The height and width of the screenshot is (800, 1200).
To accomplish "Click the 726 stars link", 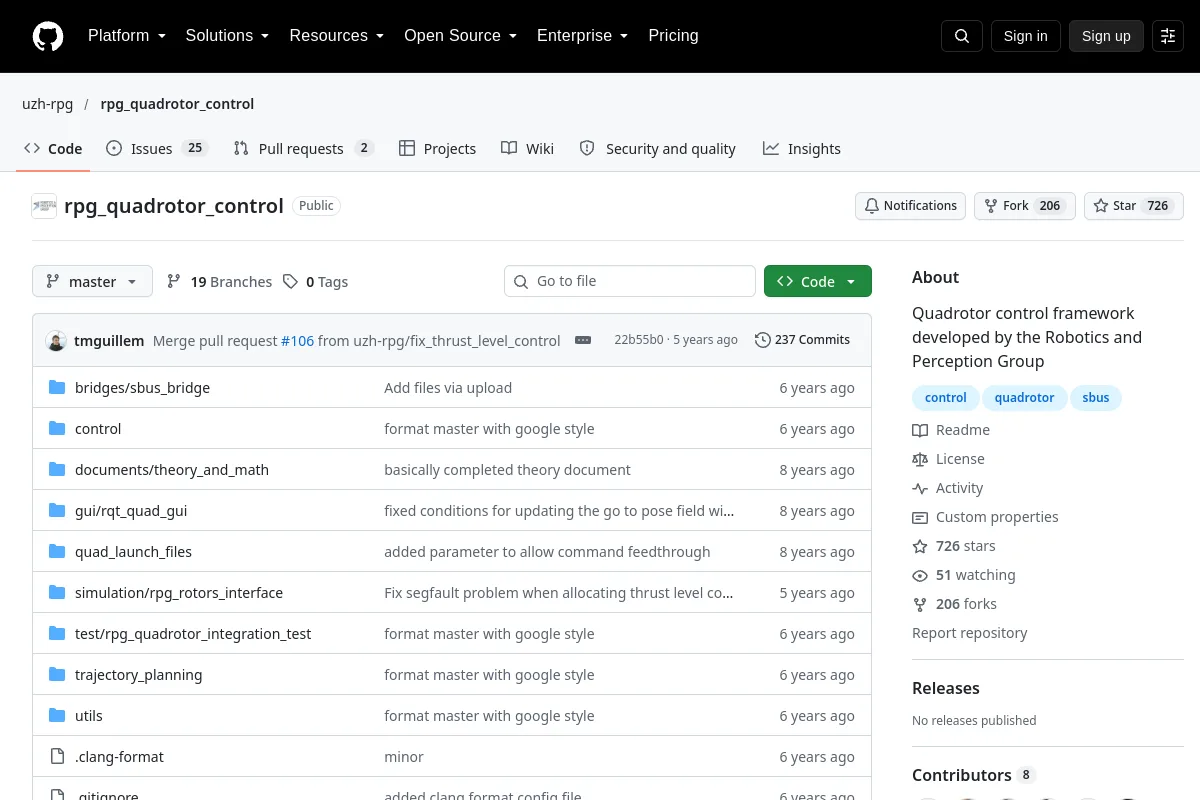I will (954, 546).
